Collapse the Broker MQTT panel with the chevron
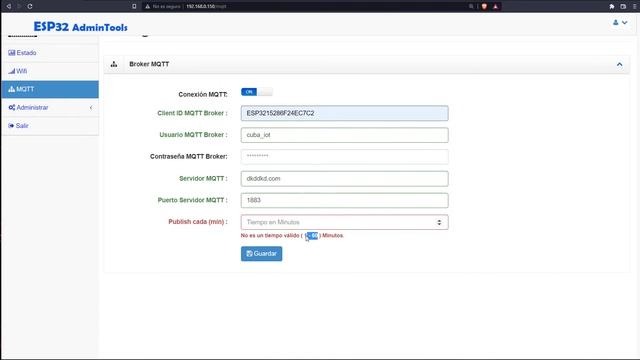 pos(620,64)
